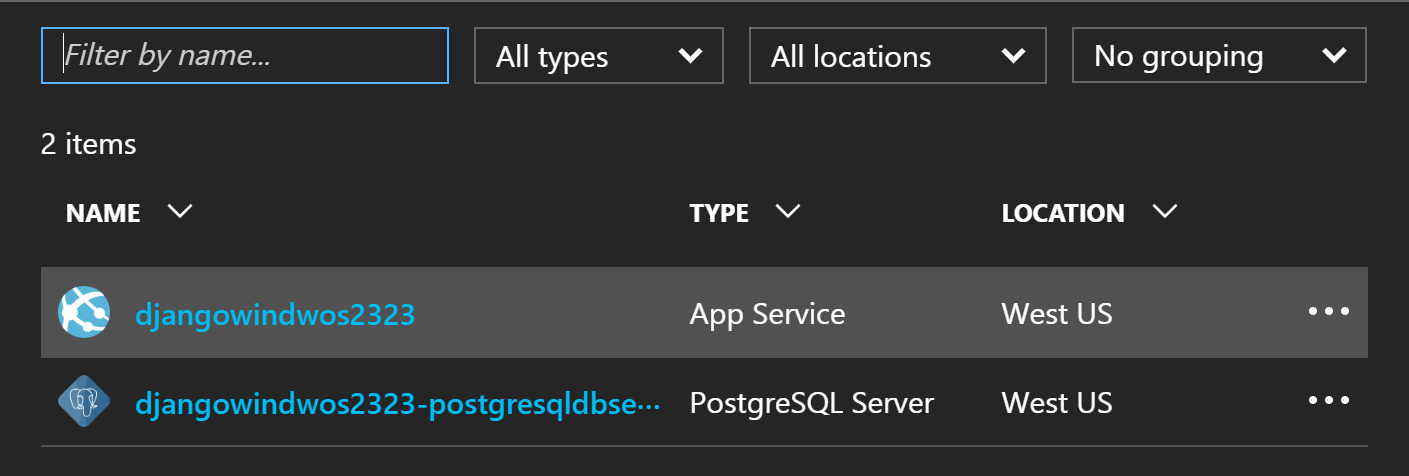
Task: Open the ellipsis menu for the PostgreSQL Server row
Action: (1328, 402)
